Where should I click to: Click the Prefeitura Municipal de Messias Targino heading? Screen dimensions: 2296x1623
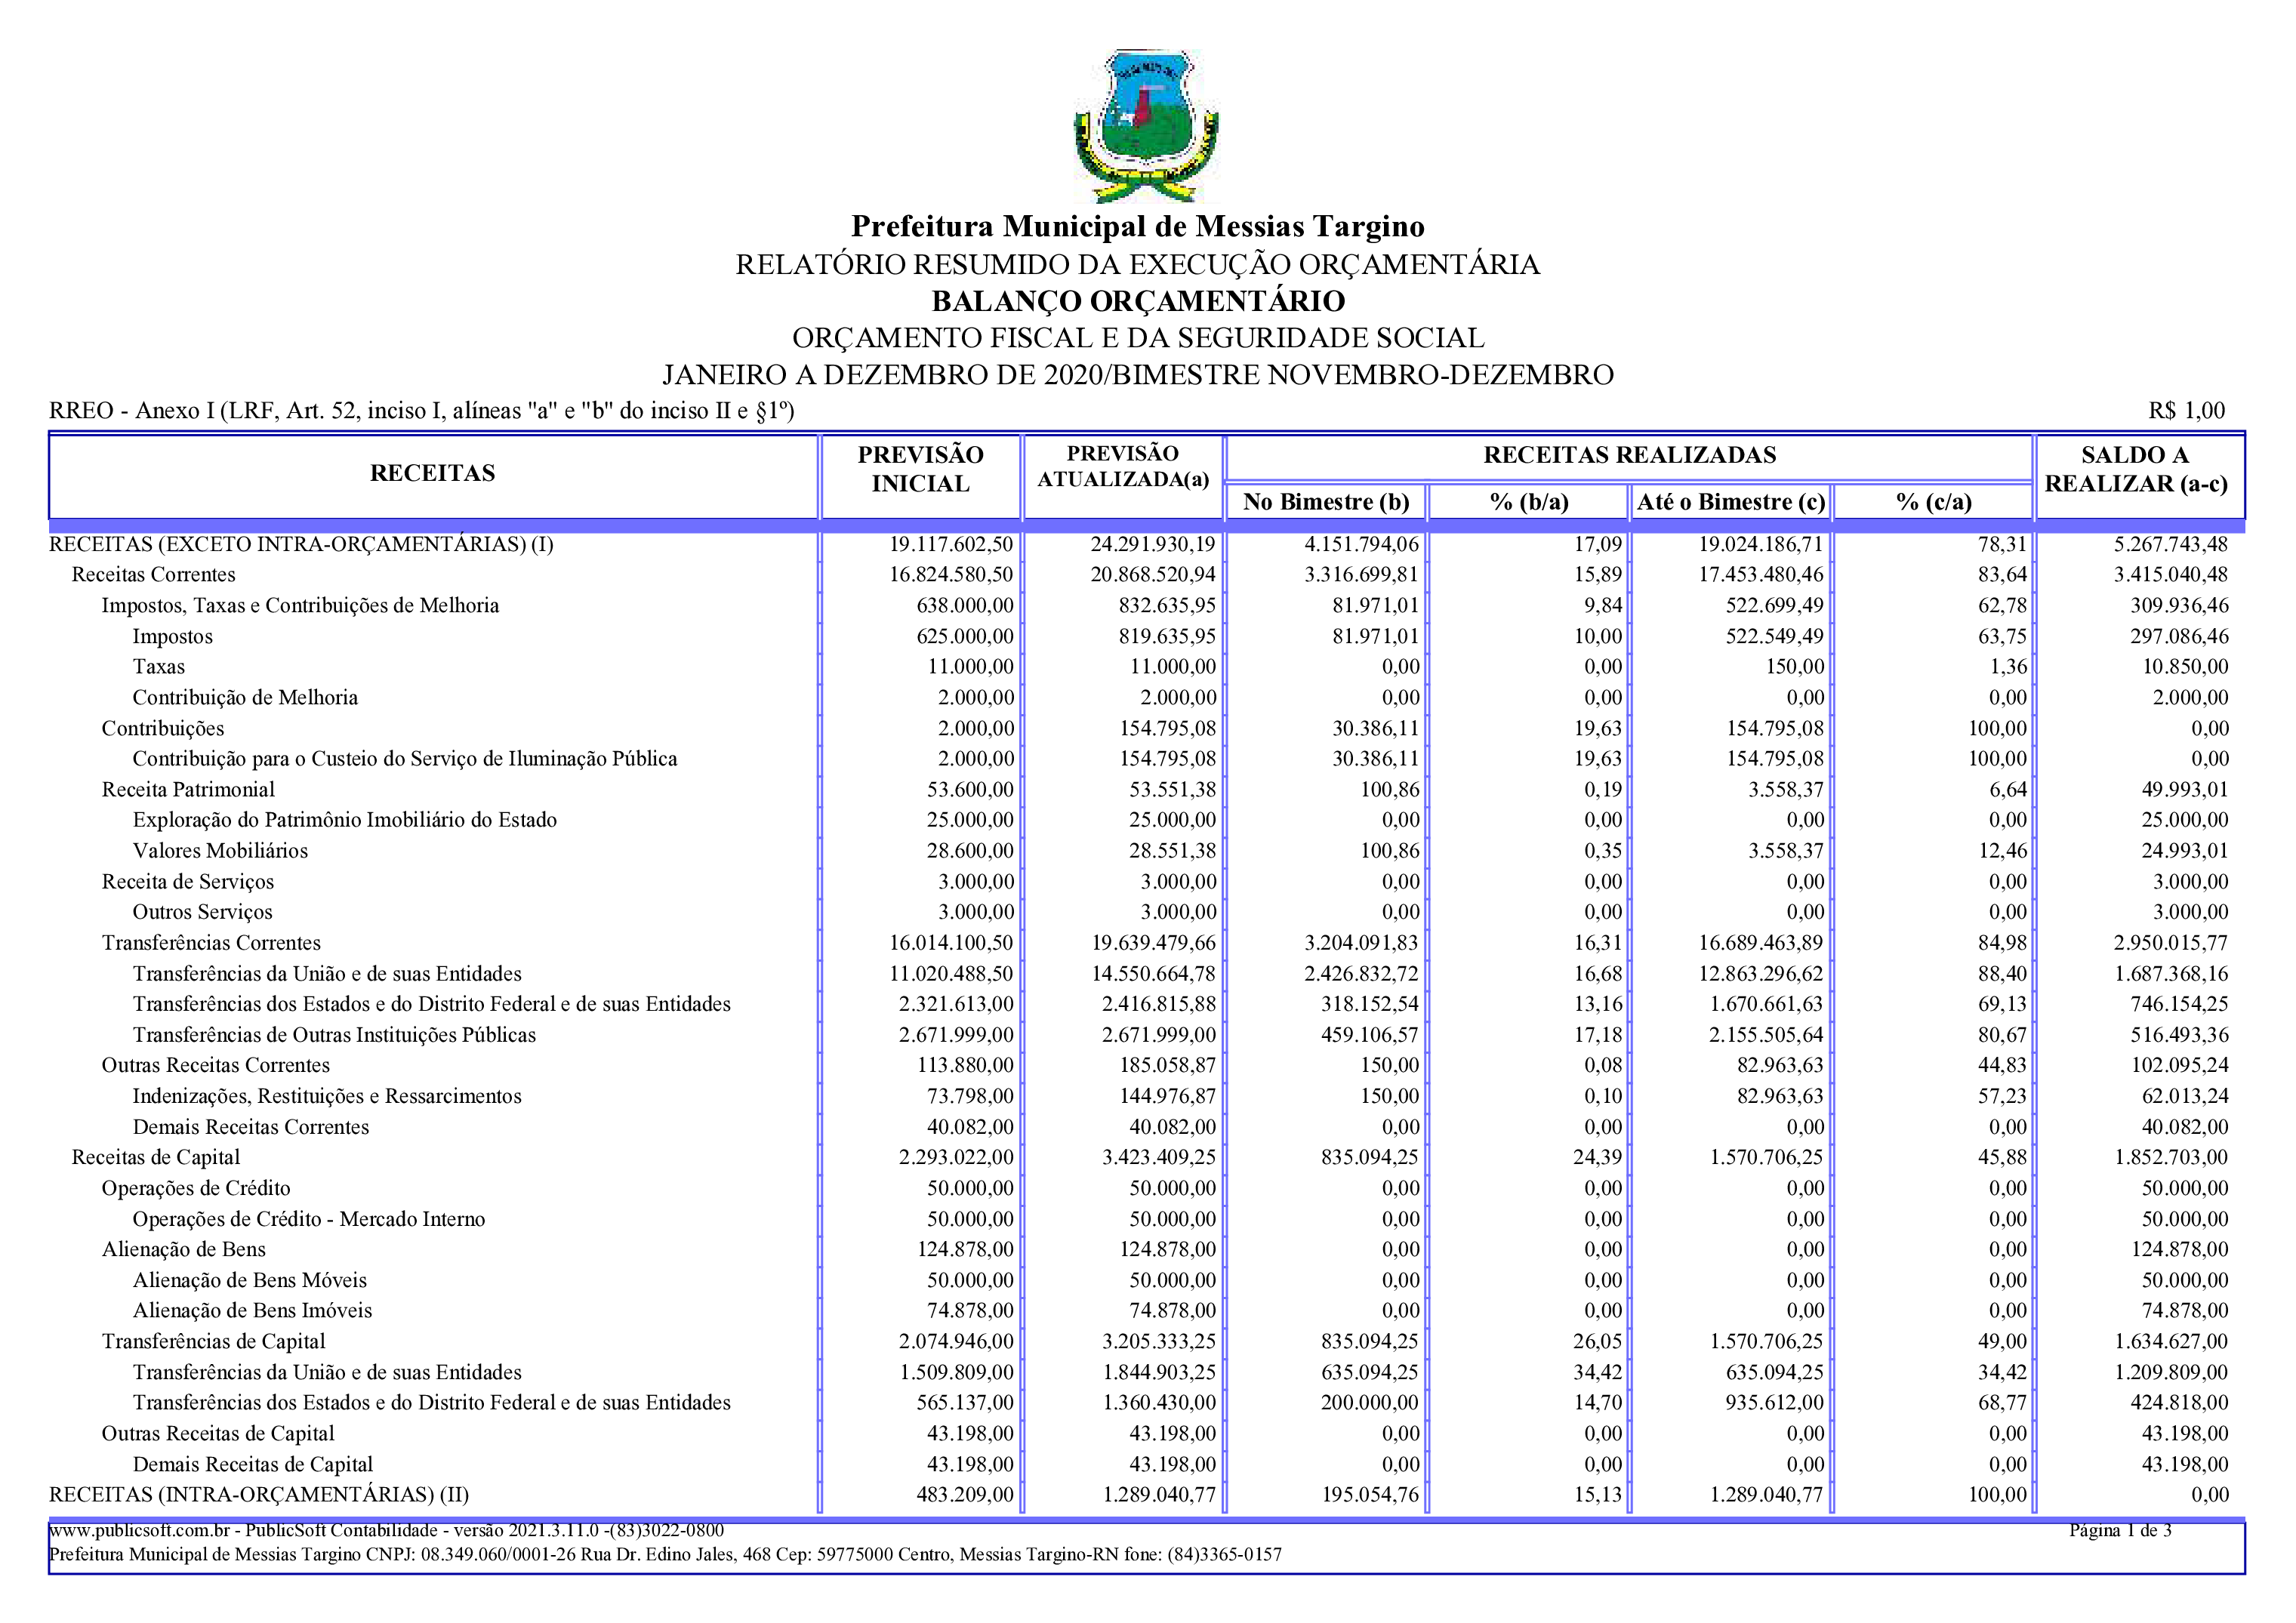[1138, 226]
